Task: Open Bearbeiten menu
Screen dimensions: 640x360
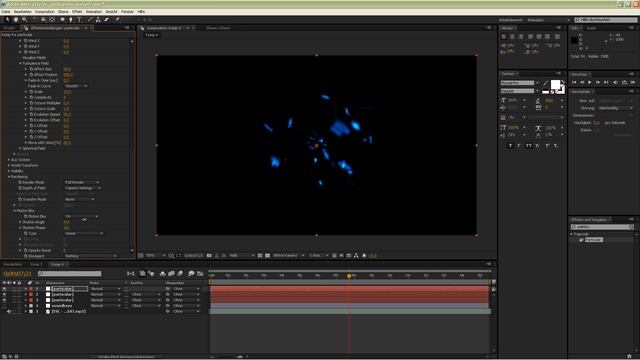Action: [x=22, y=11]
